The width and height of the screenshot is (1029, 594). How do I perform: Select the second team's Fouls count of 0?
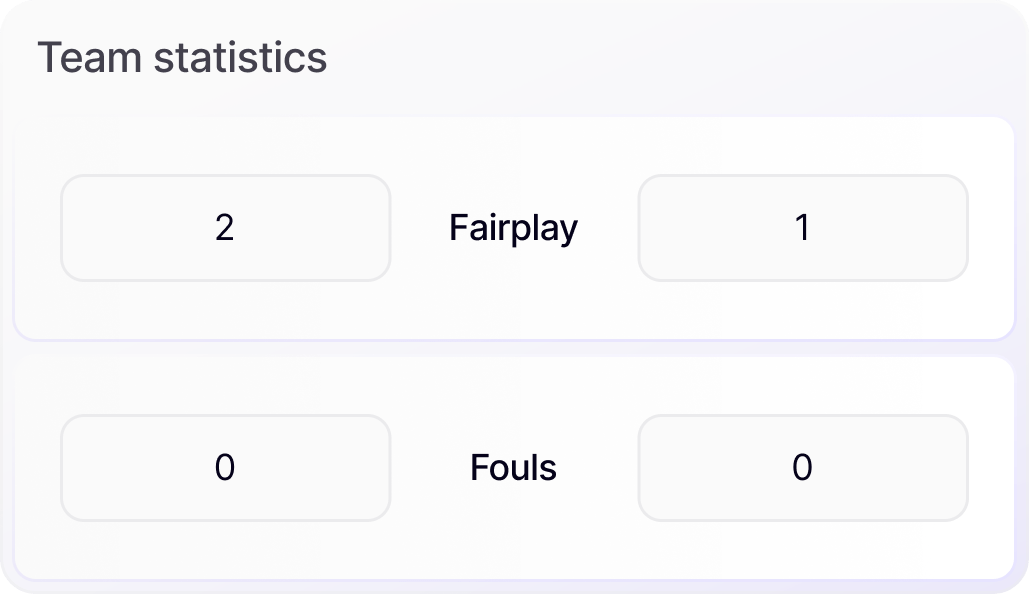pos(802,468)
